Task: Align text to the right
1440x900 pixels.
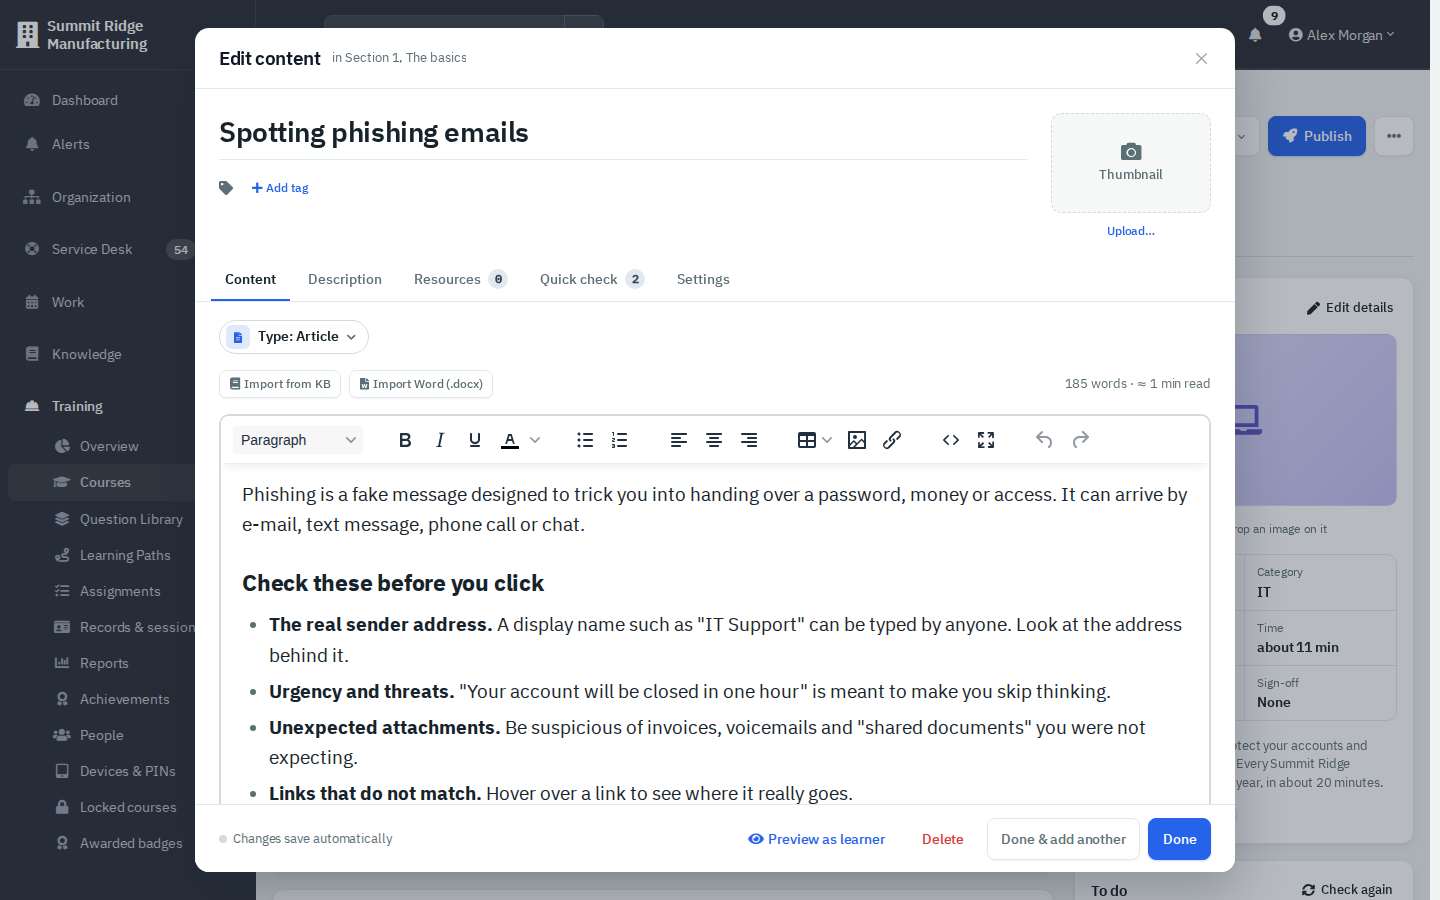Action: click(749, 440)
